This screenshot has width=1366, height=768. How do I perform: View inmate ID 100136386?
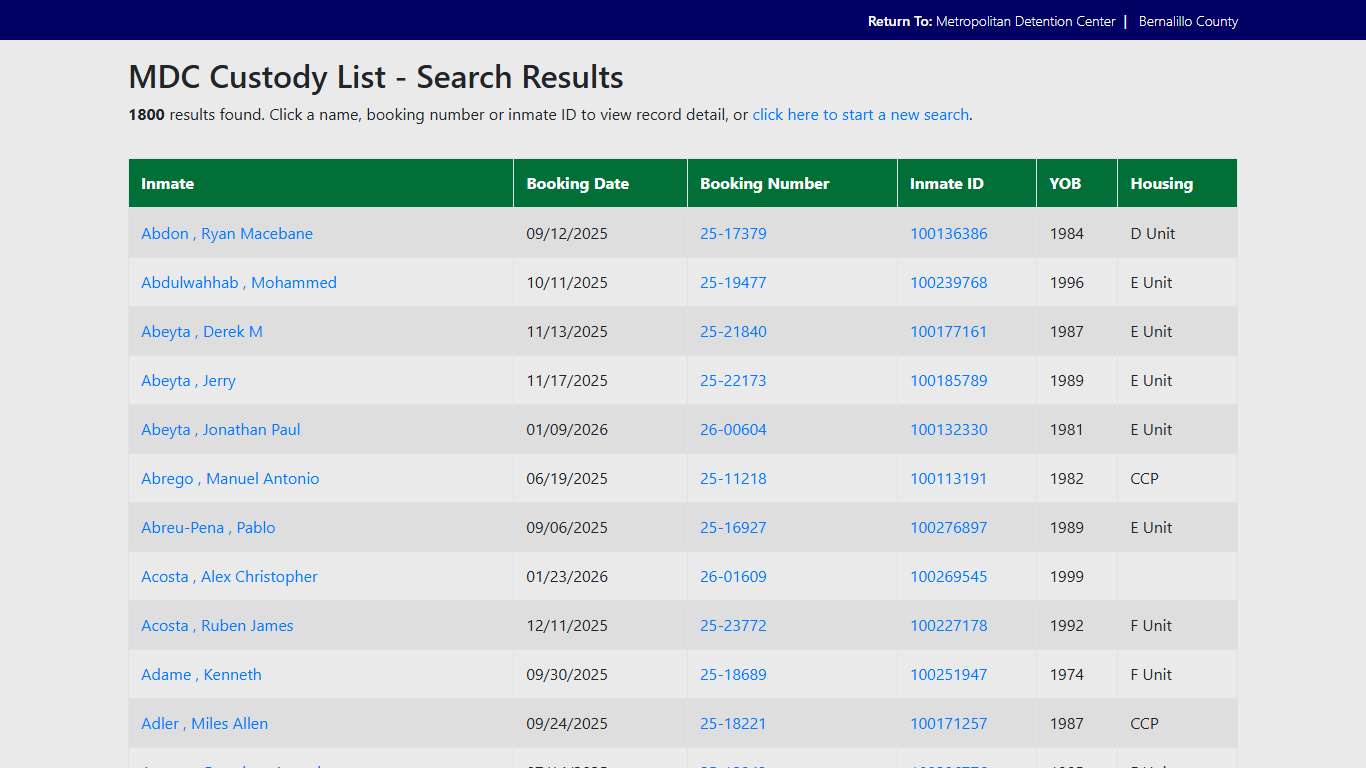click(x=948, y=233)
